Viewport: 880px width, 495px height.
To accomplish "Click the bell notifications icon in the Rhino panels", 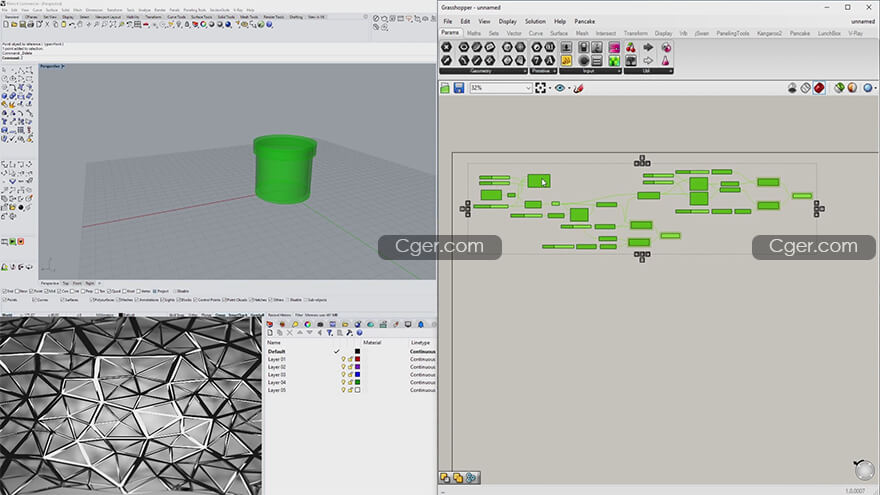I will coord(421,324).
